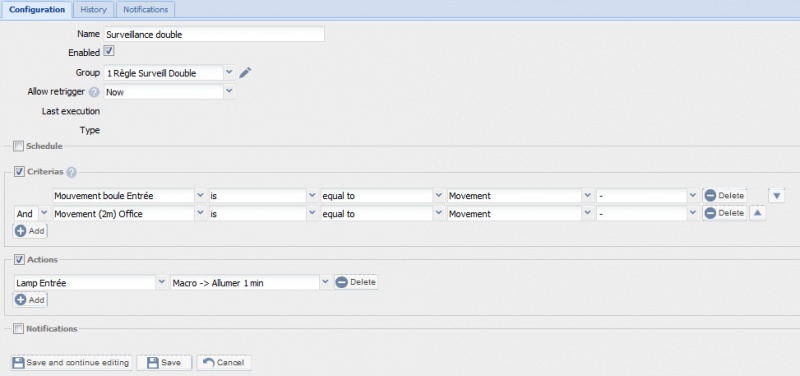Viewport: 800px width, 376px height.
Task: Delete the Lamp Entrée action
Action: click(x=356, y=282)
